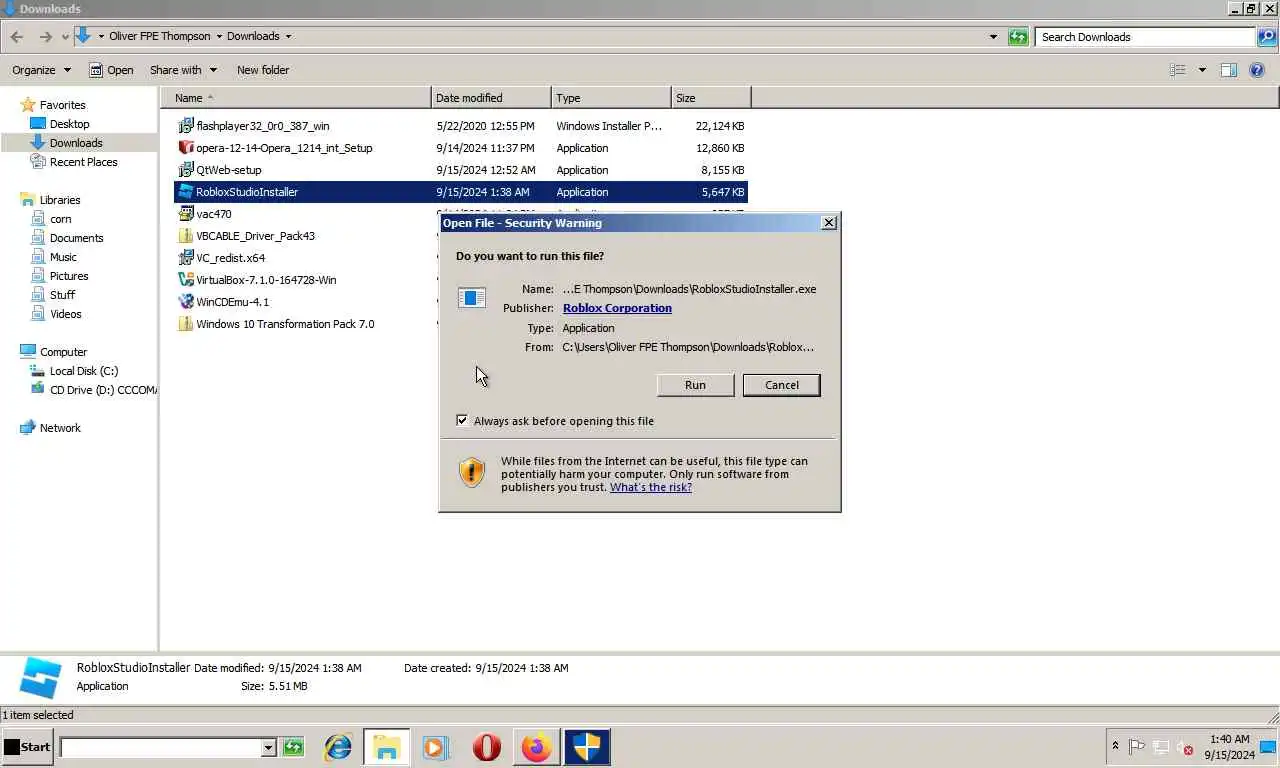Click New folder in the command bar
1280x768 pixels.
263,70
